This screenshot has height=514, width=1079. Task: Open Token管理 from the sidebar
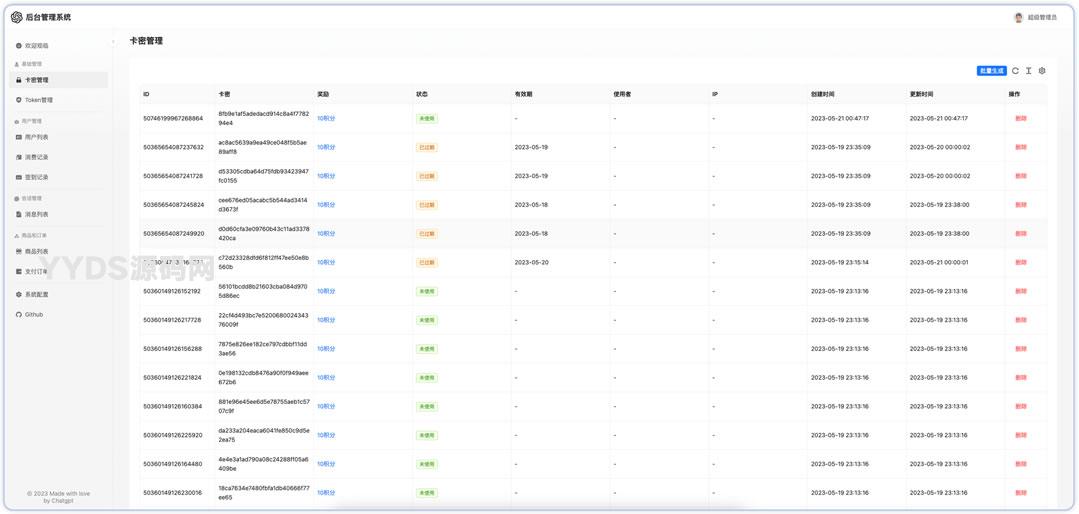pyautogui.click(x=38, y=100)
